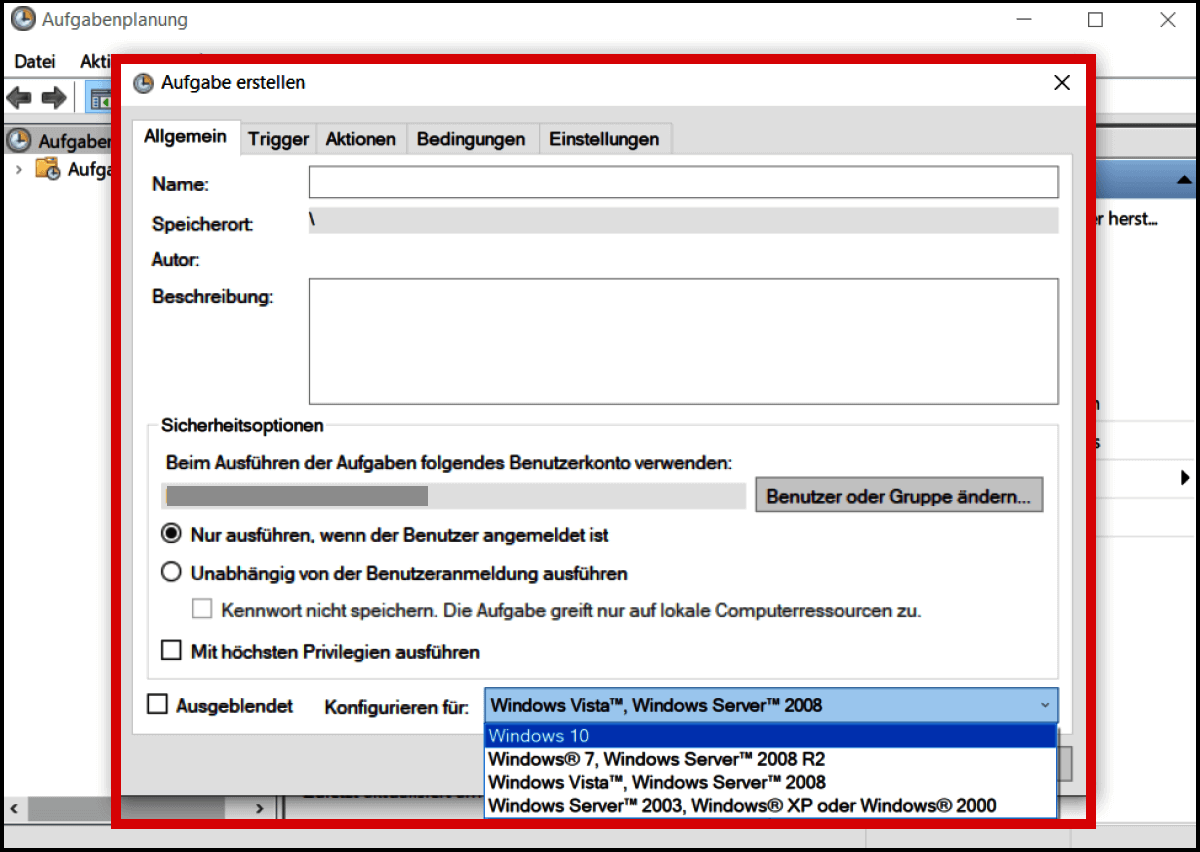Open the 'Konfigurieren für' dropdown
The width and height of the screenshot is (1200, 852).
click(1047, 705)
